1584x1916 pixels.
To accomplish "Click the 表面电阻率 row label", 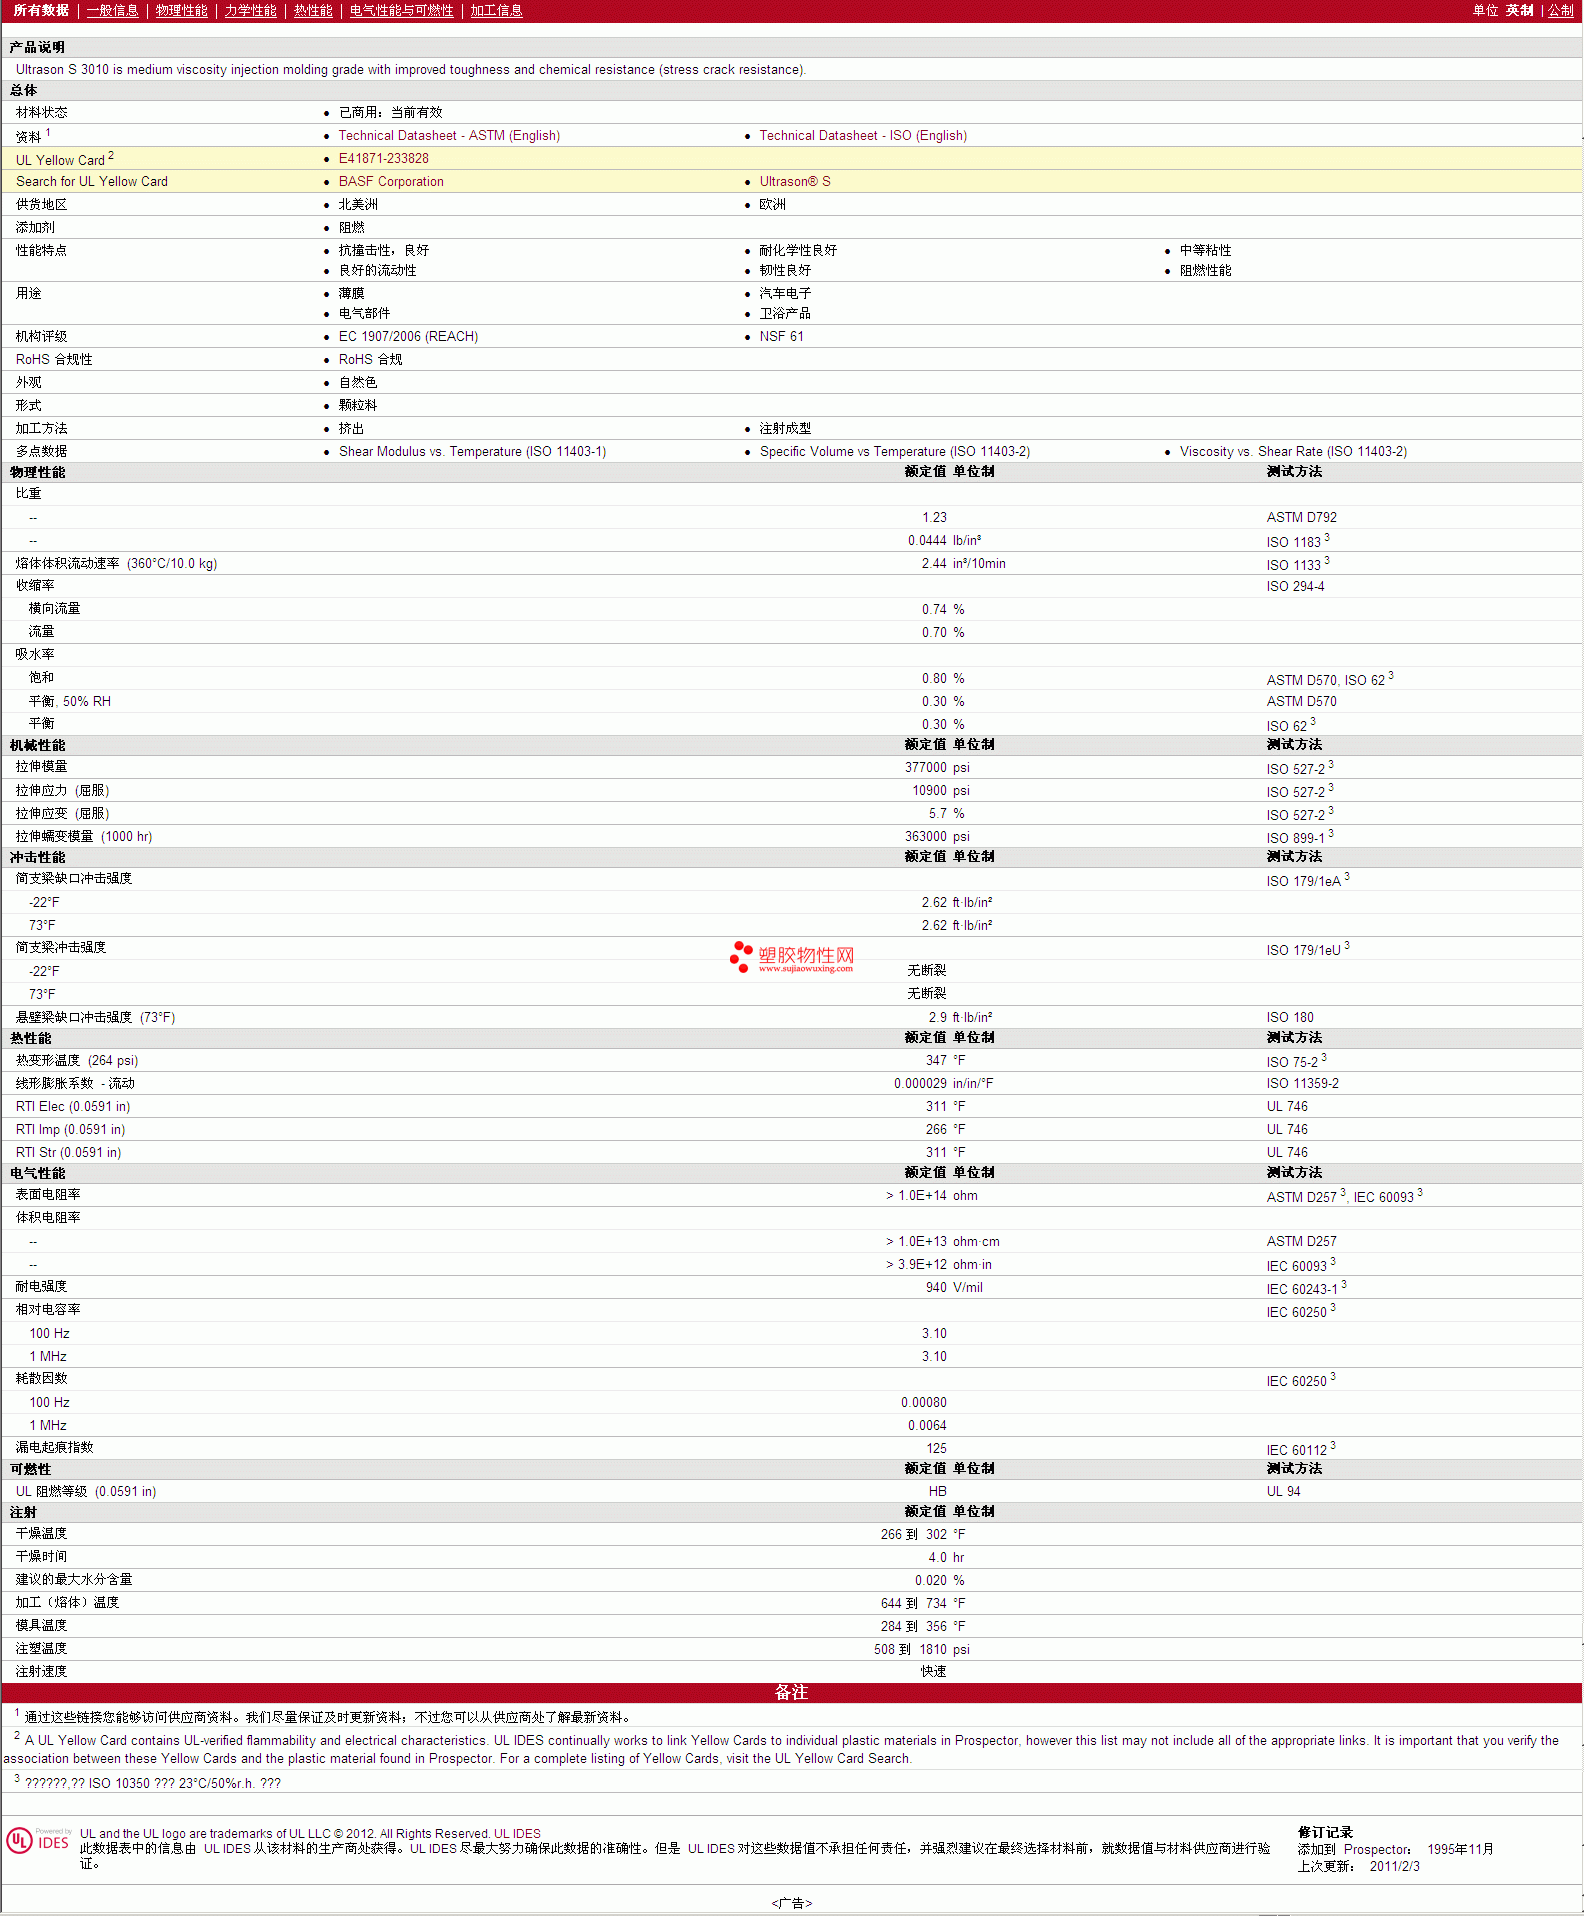I will pos(48,1194).
